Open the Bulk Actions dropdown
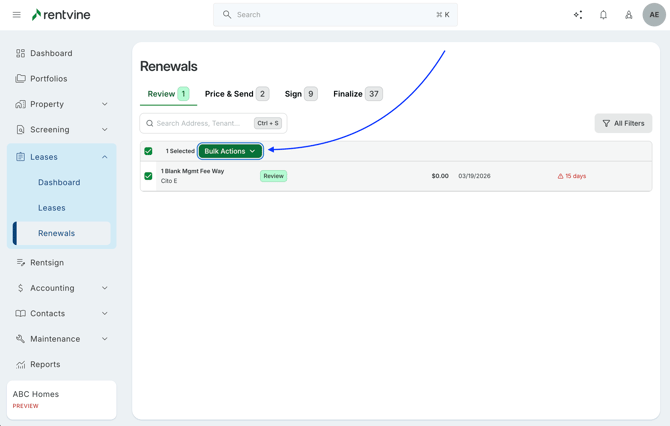The image size is (670, 426). point(230,151)
